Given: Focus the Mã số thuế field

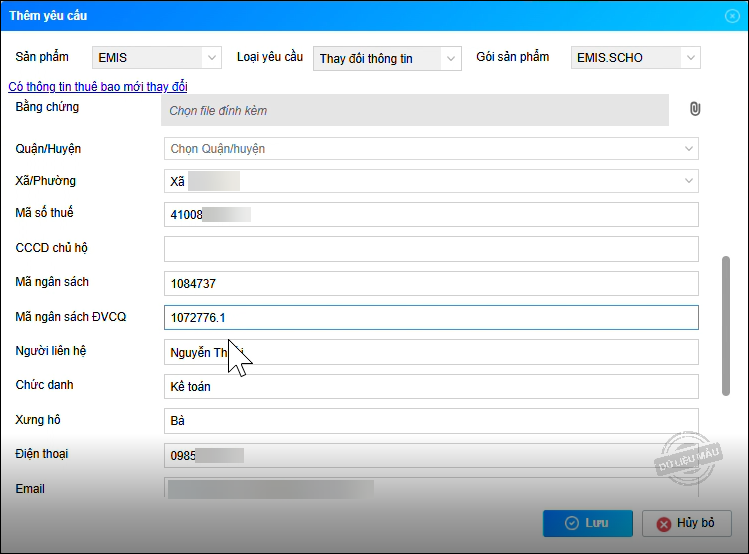Looking at the screenshot, I should (430, 214).
